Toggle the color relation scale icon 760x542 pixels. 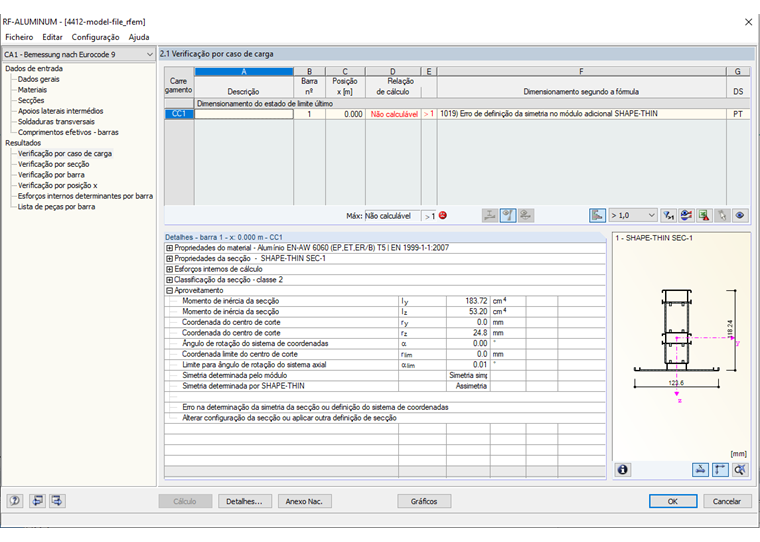click(x=597, y=215)
